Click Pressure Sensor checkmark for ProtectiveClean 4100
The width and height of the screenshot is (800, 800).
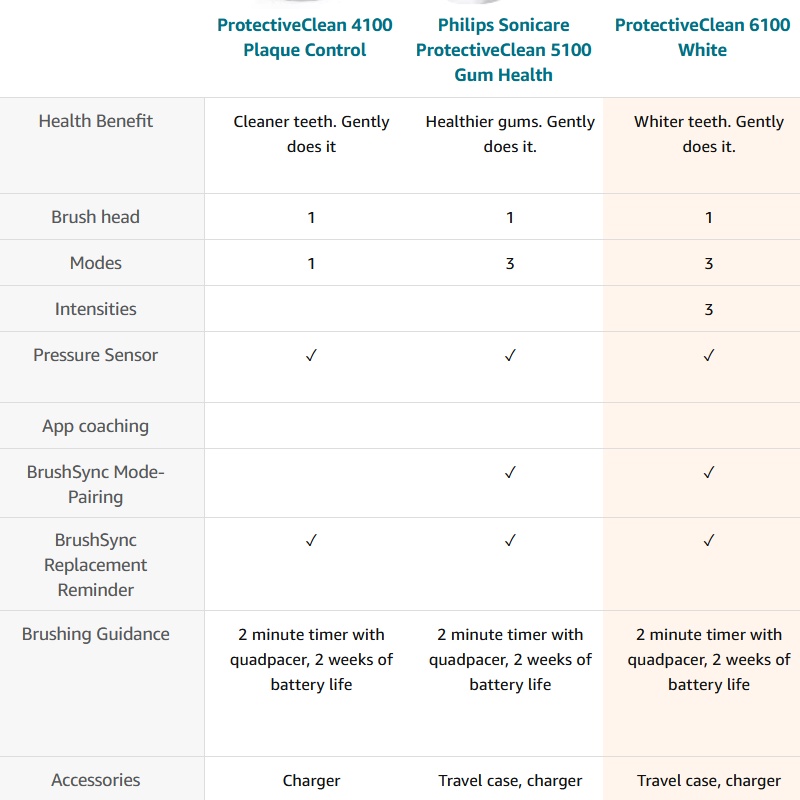coord(311,355)
